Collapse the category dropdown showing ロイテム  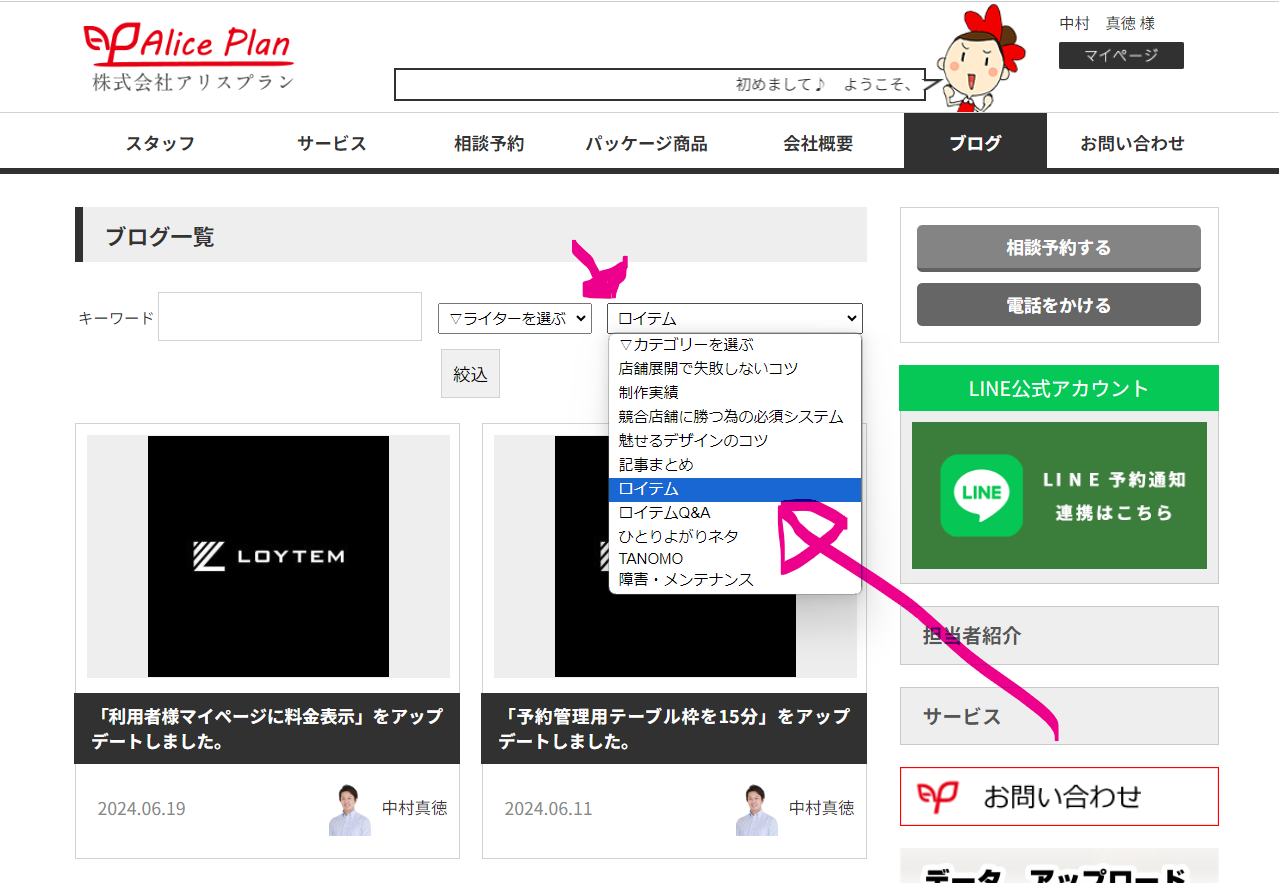[x=735, y=318]
